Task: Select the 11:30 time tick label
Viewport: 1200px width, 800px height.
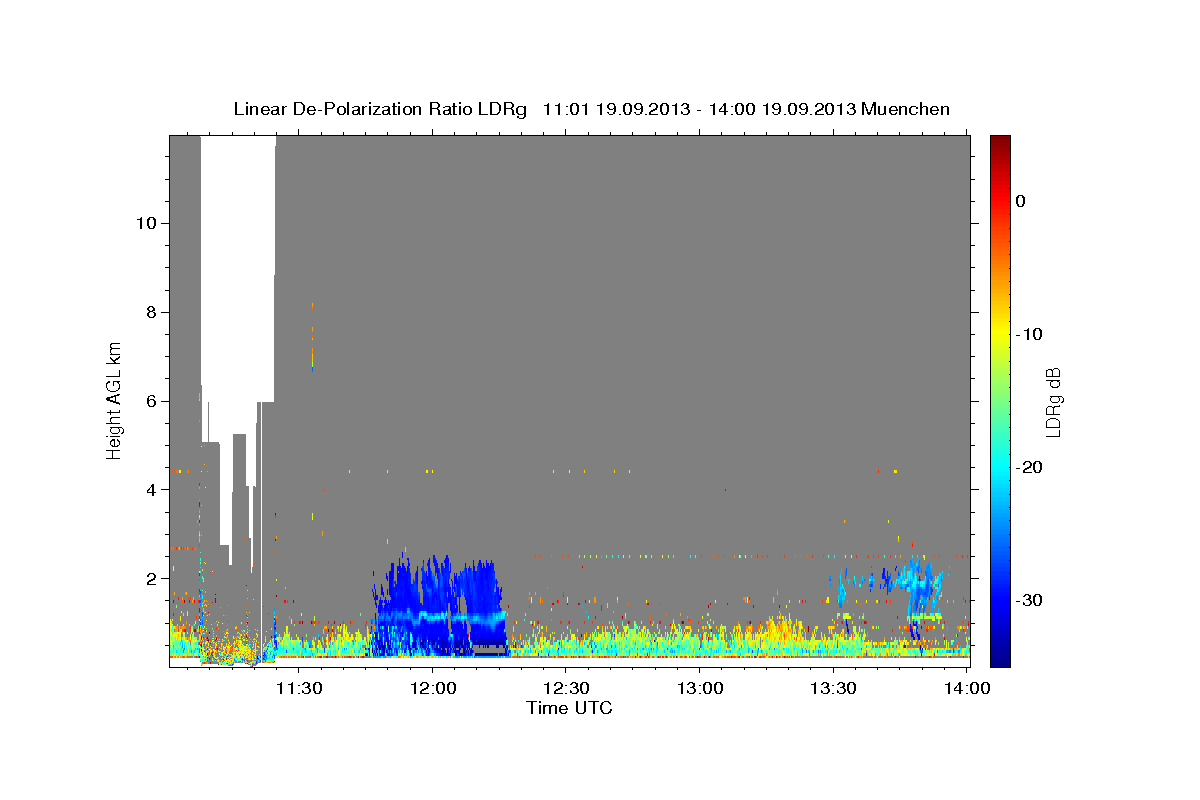Action: coord(298,688)
